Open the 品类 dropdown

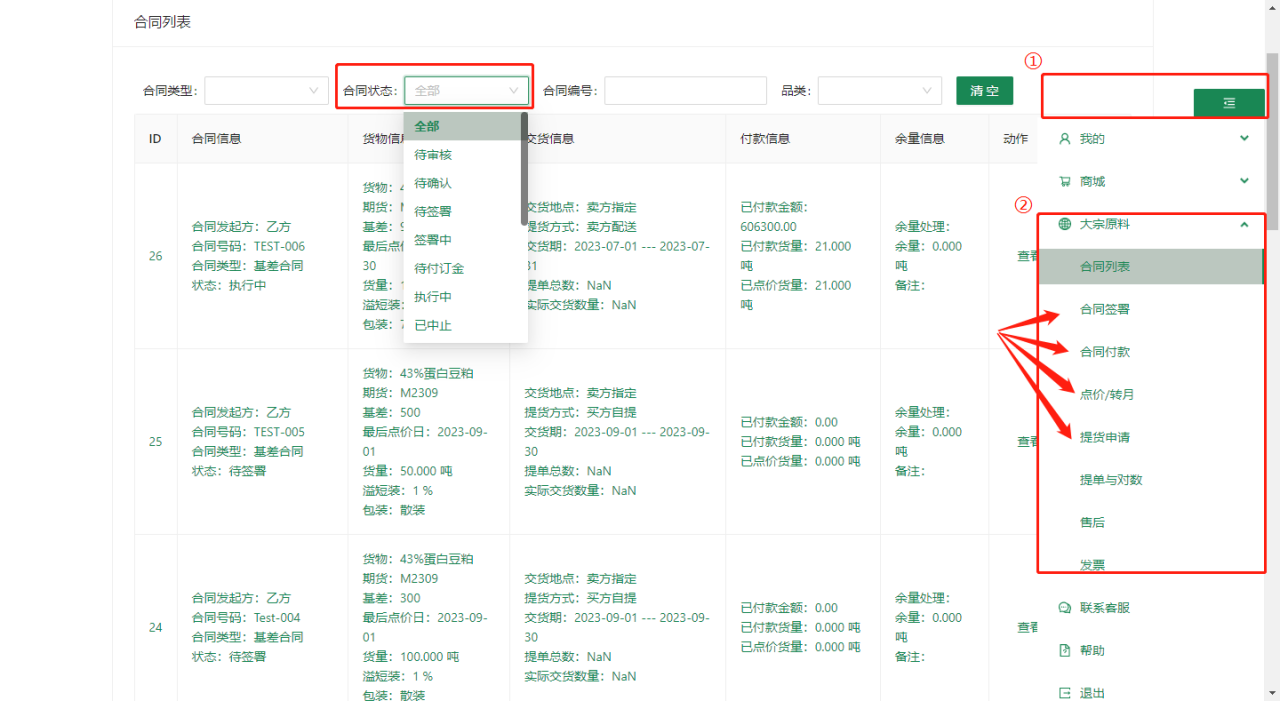(x=880, y=90)
